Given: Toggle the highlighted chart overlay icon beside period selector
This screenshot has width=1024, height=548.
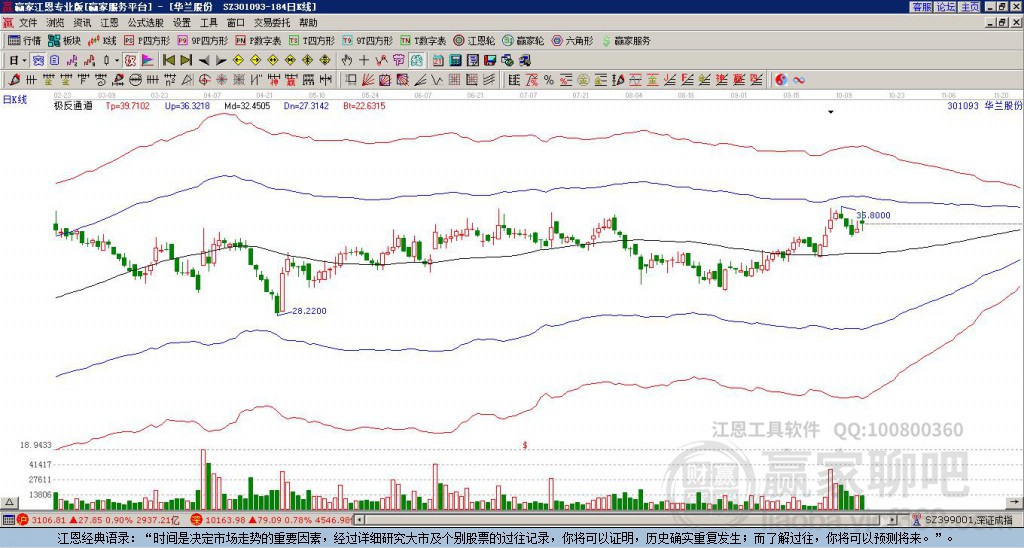Looking at the screenshot, I should (x=39, y=61).
